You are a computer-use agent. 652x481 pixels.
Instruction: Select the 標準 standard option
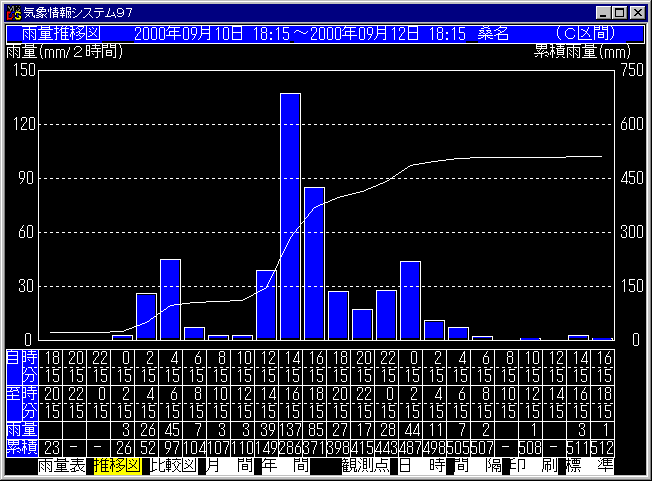(x=592, y=466)
